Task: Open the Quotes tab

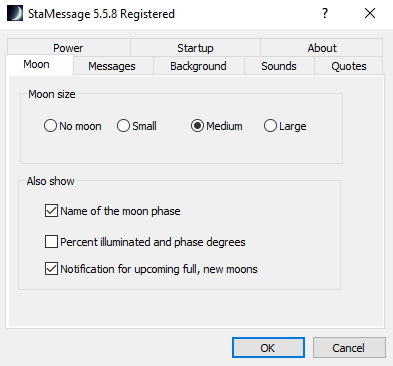Action: point(349,66)
